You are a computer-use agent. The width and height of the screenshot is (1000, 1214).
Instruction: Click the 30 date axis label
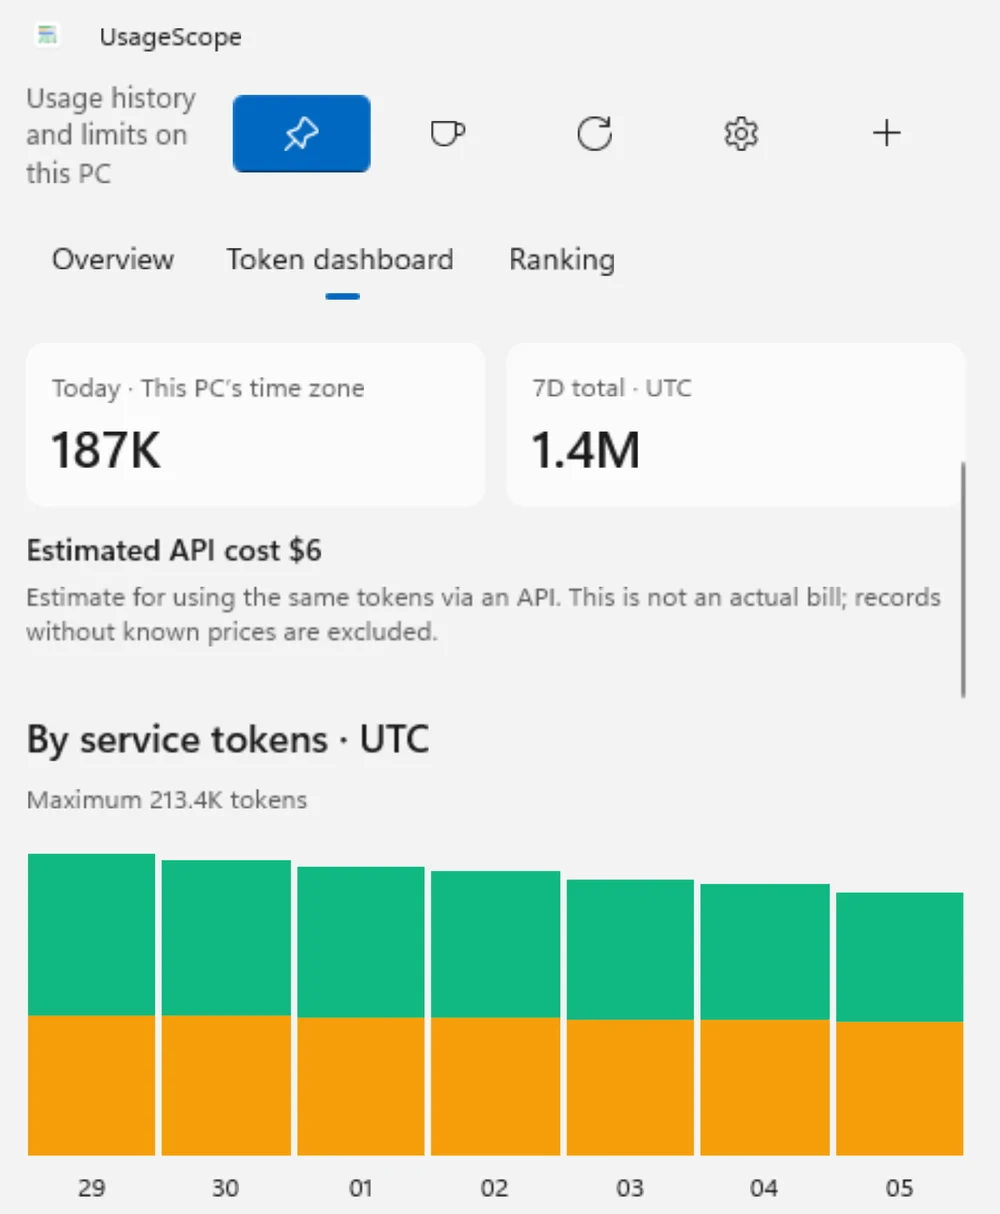[x=226, y=1188]
